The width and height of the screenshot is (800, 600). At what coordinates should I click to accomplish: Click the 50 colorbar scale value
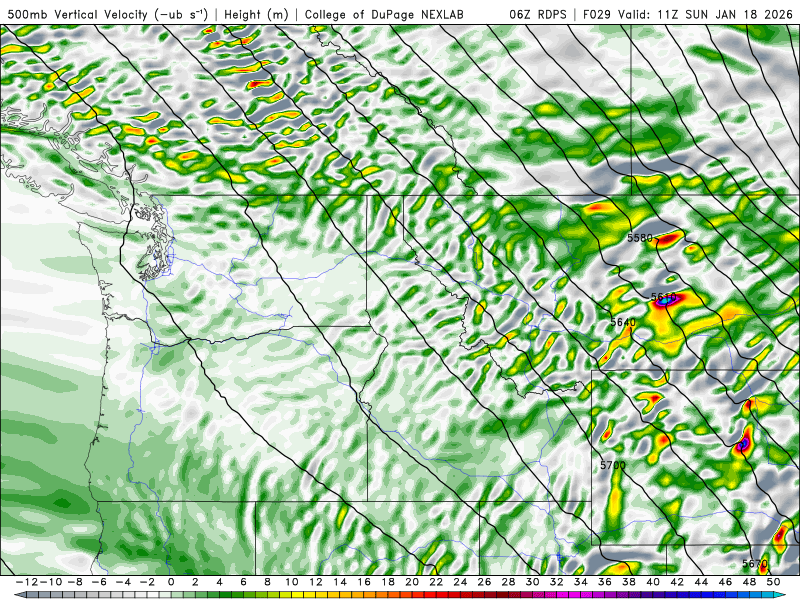tap(773, 582)
